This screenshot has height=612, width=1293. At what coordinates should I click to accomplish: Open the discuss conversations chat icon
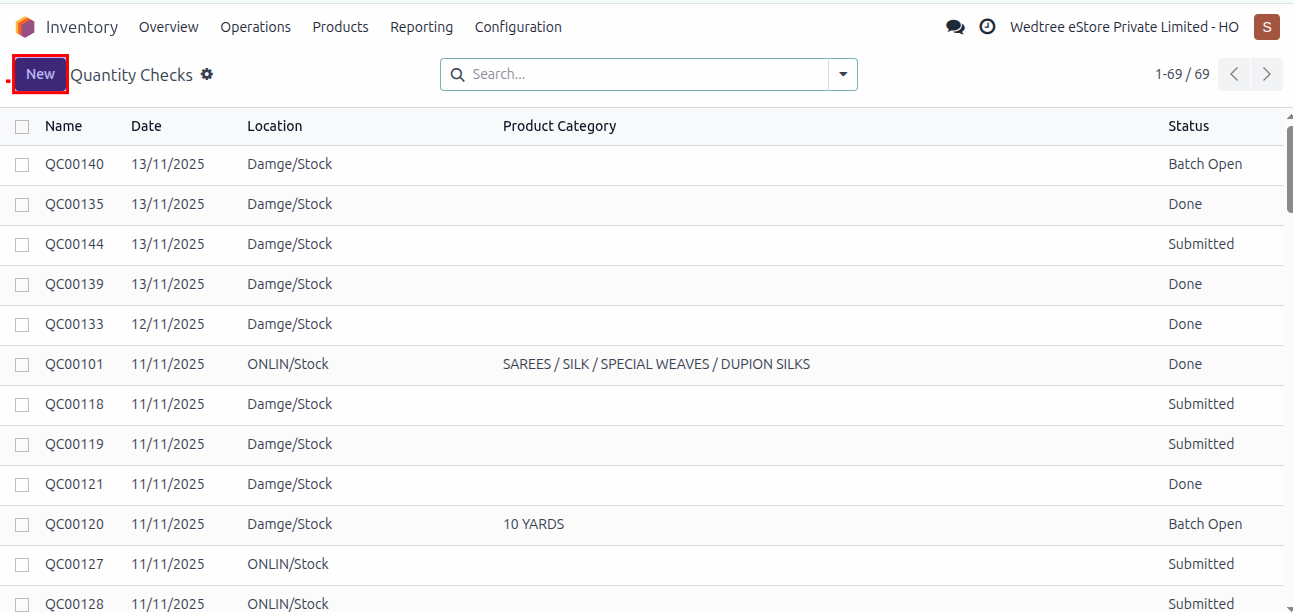click(955, 27)
